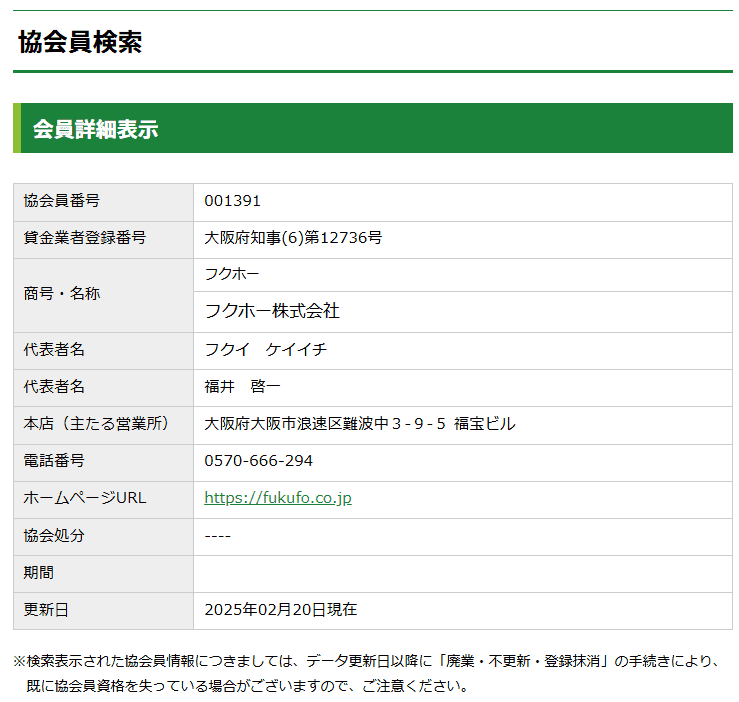Open the https://fukufo.co.jp homepage link
Screen dimensions: 739x702
277,498
